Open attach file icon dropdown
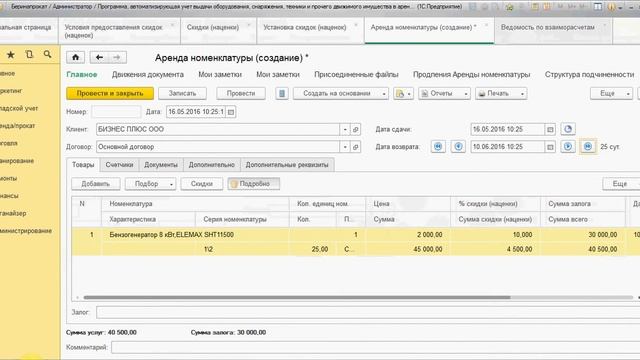The image size is (640, 360). pos(403,93)
